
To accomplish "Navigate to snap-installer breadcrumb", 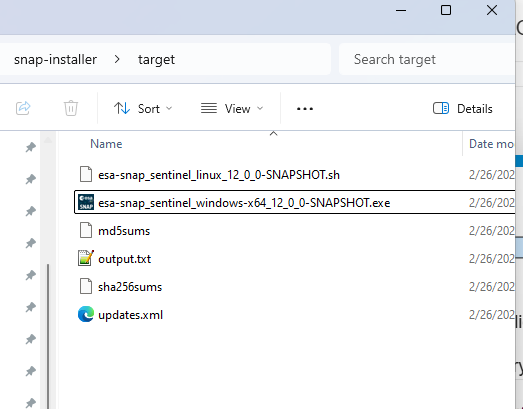I will pos(55,59).
